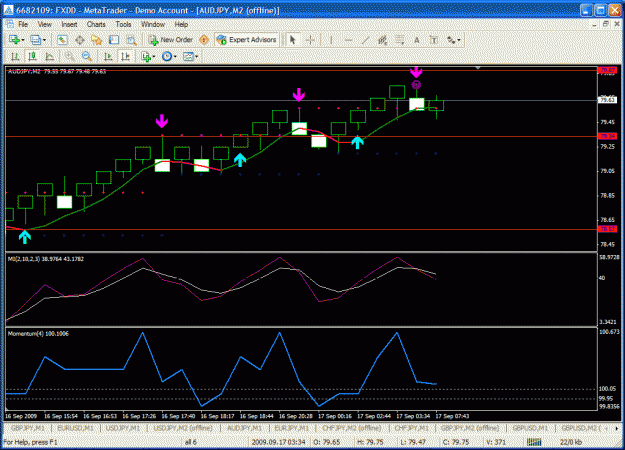The width and height of the screenshot is (625, 450).
Task: Toggle chart shift
Action: tap(125, 57)
